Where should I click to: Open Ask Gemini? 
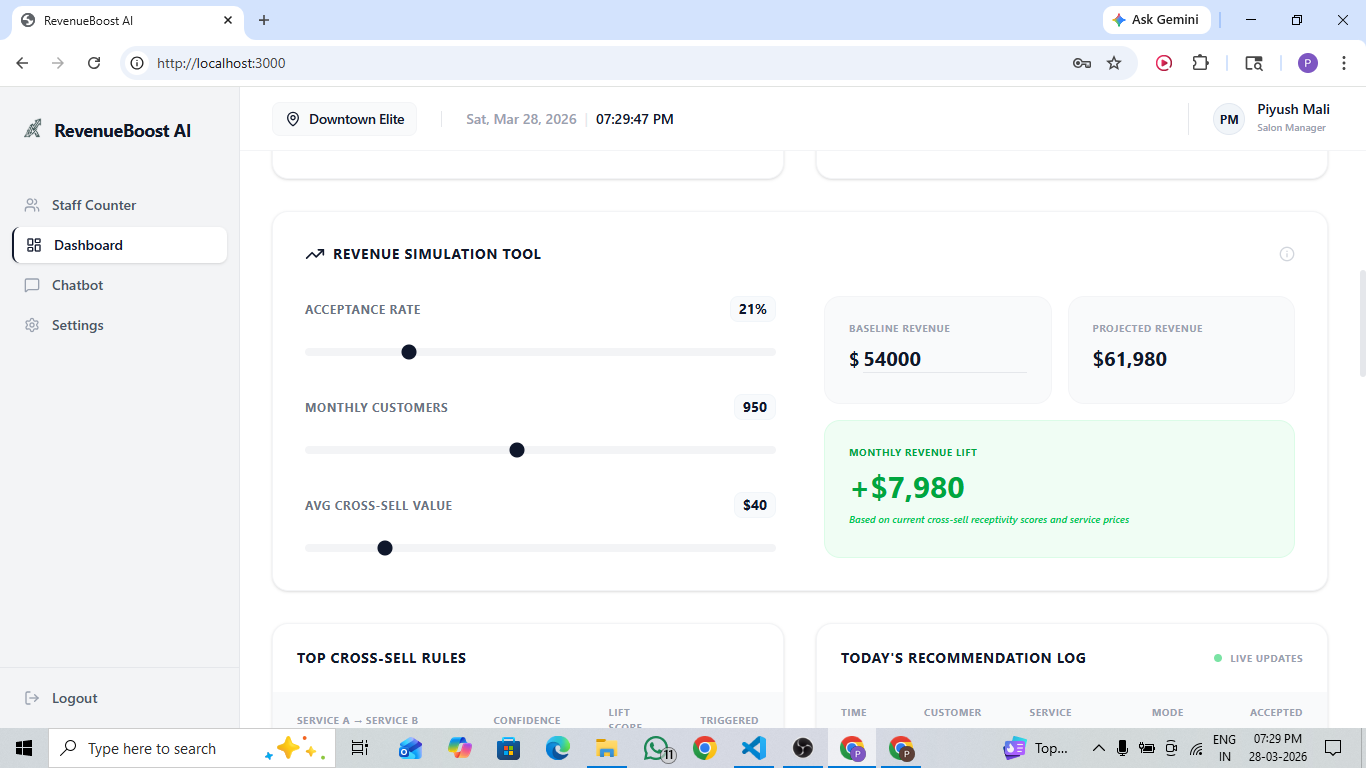point(1157,20)
